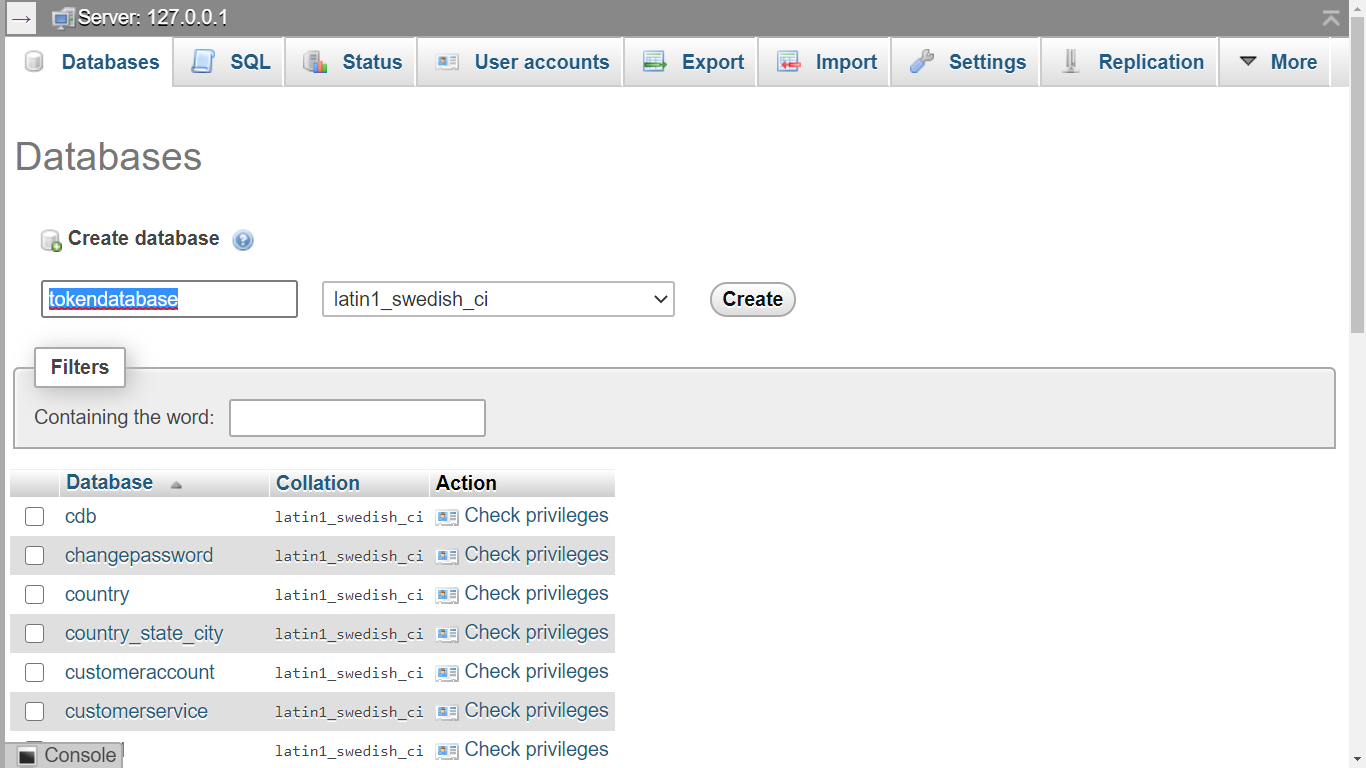Select the changepassword database checkbox
Screen dimensions: 1366x768
point(35,556)
